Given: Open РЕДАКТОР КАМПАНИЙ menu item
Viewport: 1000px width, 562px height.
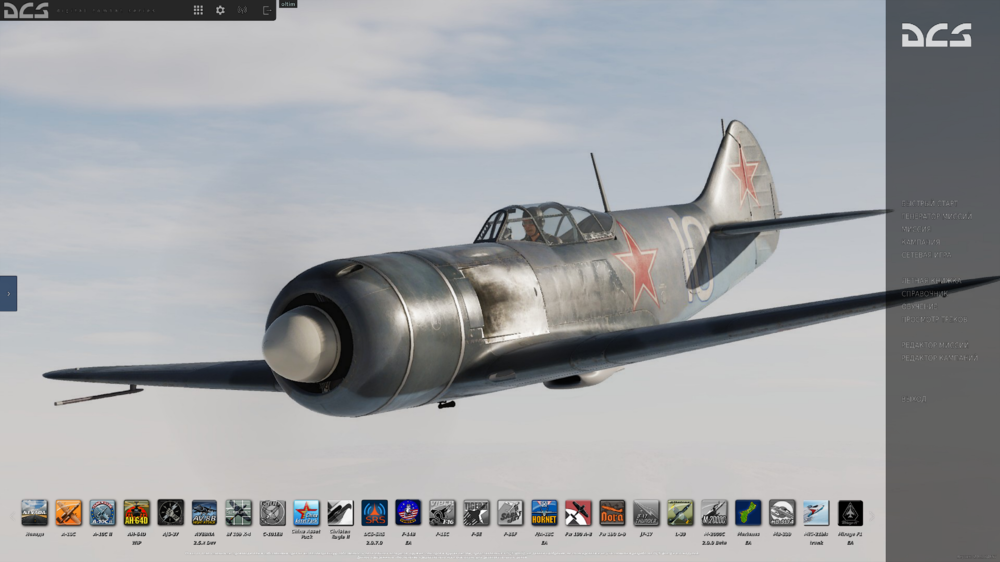Looking at the screenshot, I should 939,358.
